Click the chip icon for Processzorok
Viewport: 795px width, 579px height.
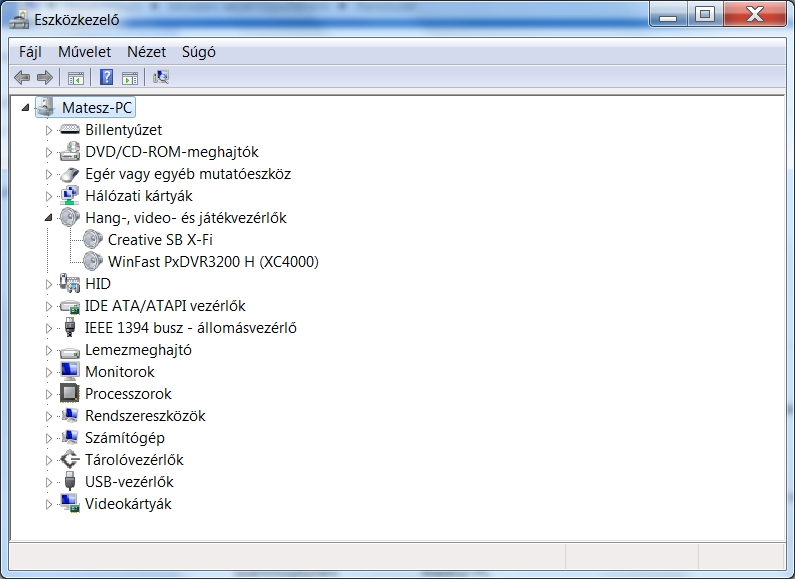pyautogui.click(x=69, y=393)
